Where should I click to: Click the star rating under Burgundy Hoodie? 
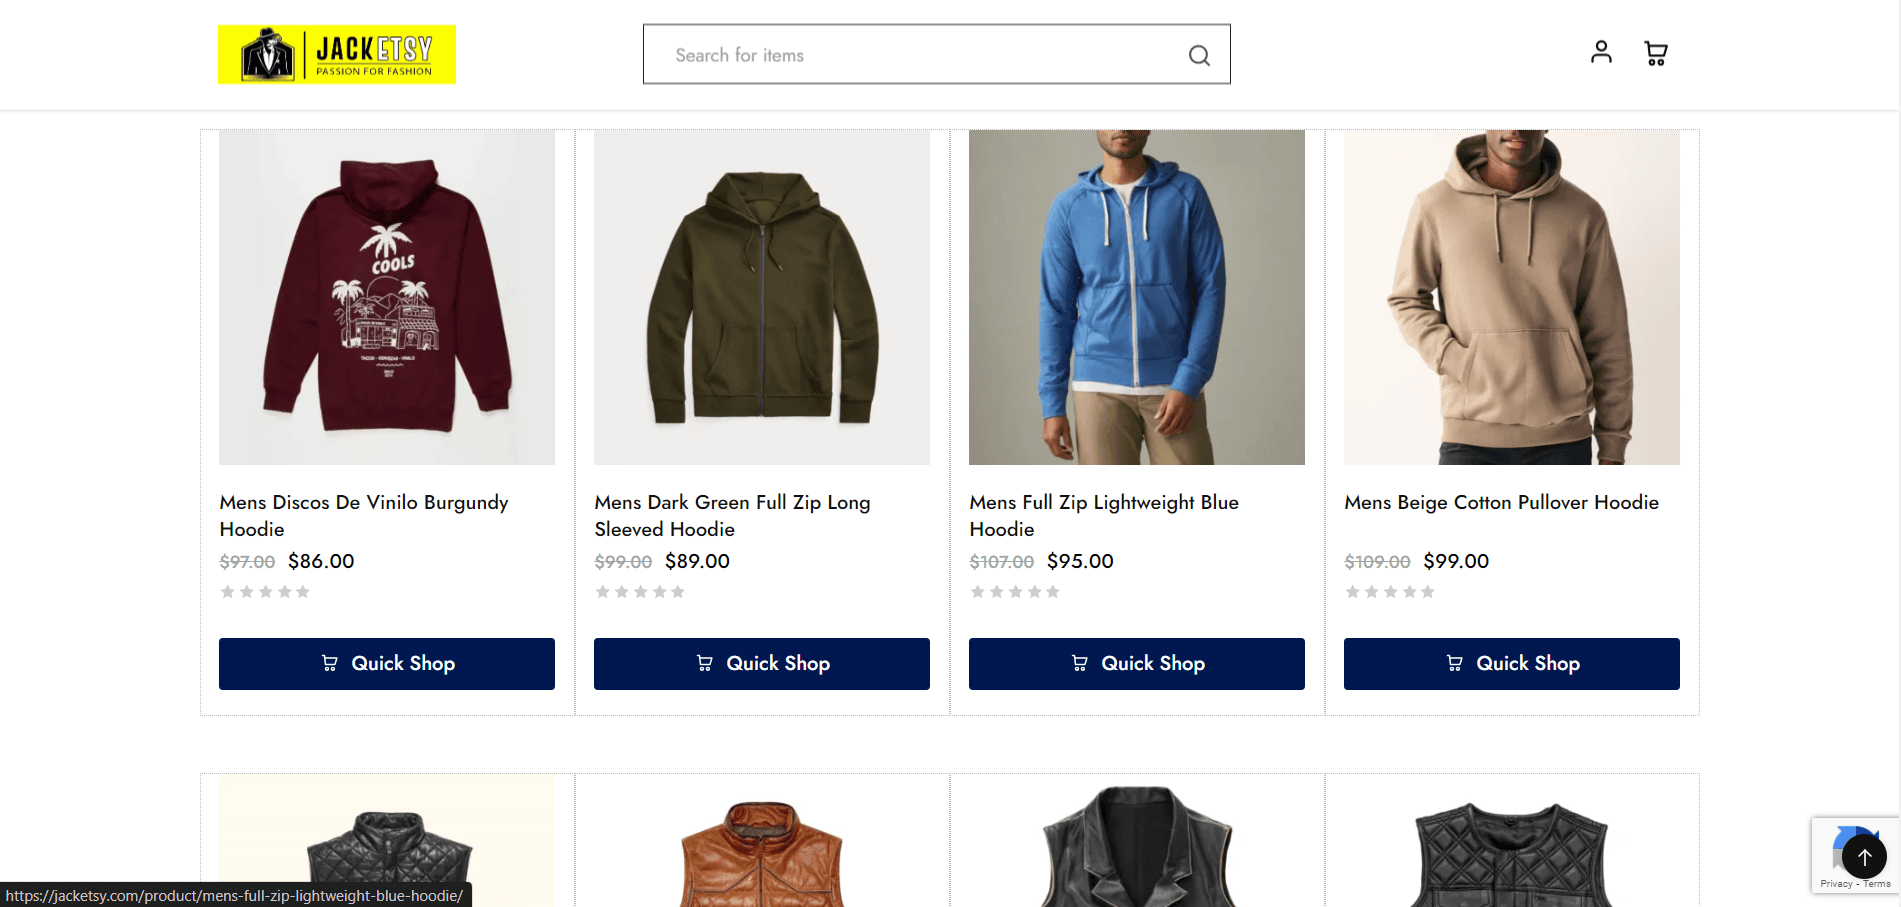pos(265,592)
